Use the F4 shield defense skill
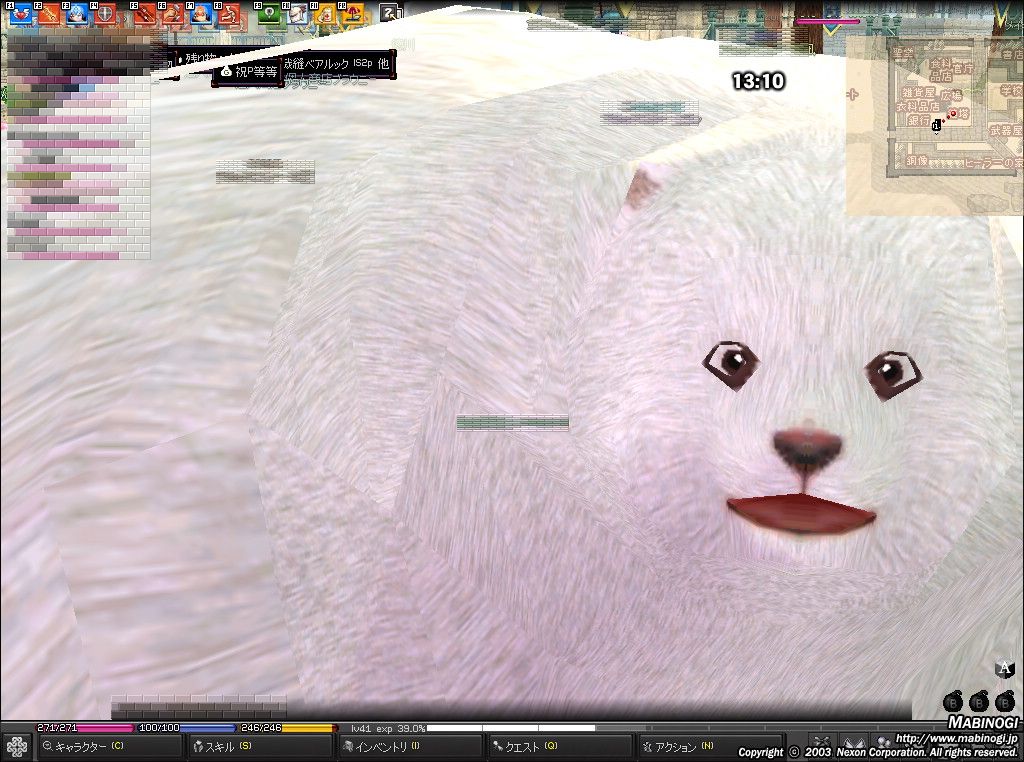Screen dimensions: 1024x762 coord(104,13)
